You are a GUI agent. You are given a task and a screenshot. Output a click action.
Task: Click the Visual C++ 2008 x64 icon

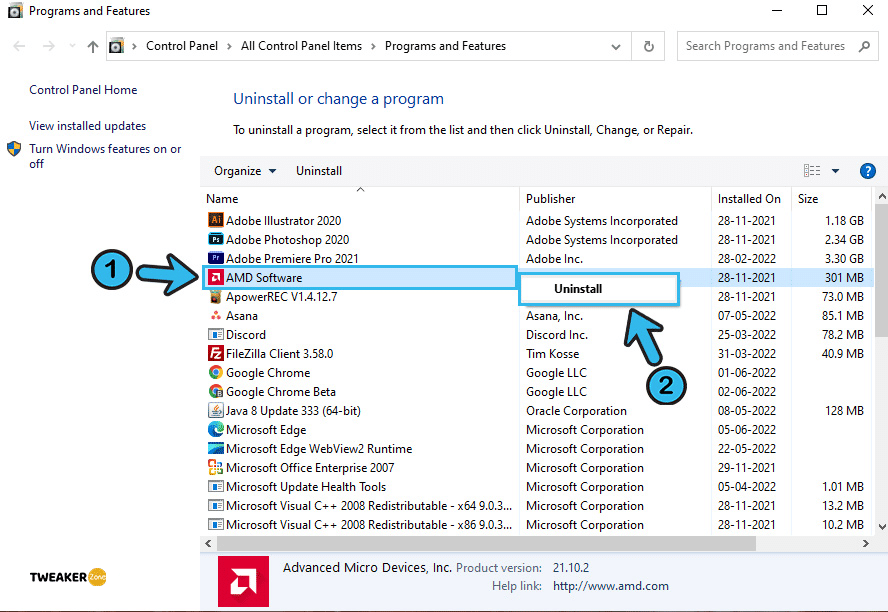tap(216, 506)
